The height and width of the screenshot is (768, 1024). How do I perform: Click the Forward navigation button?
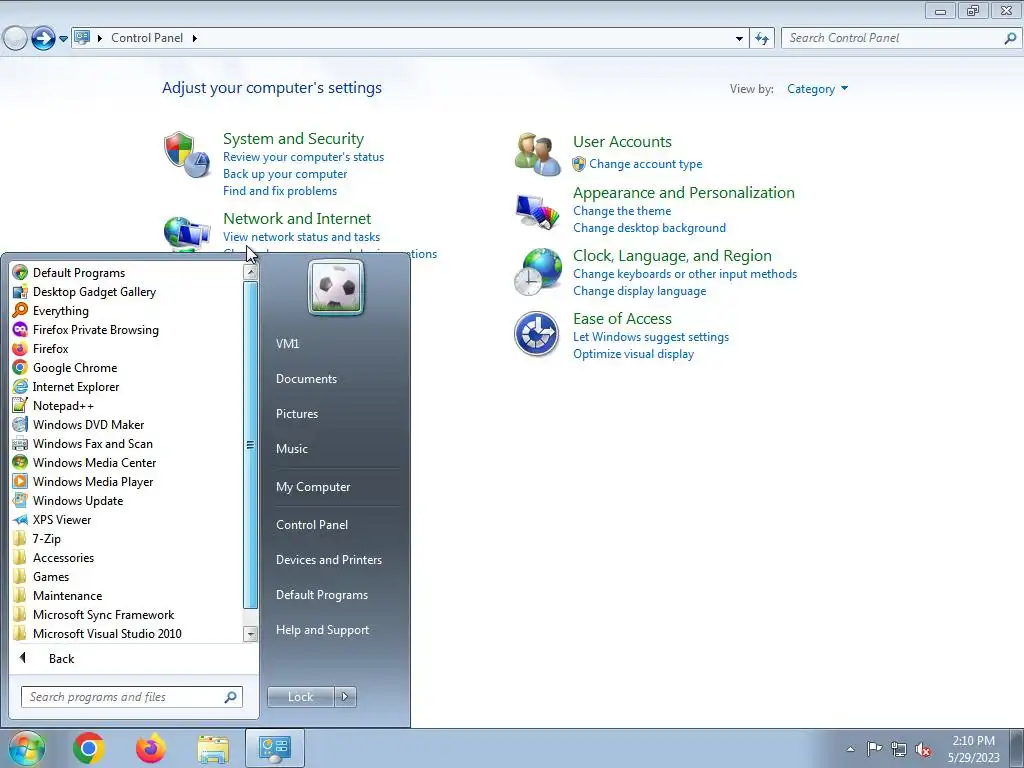[43, 39]
